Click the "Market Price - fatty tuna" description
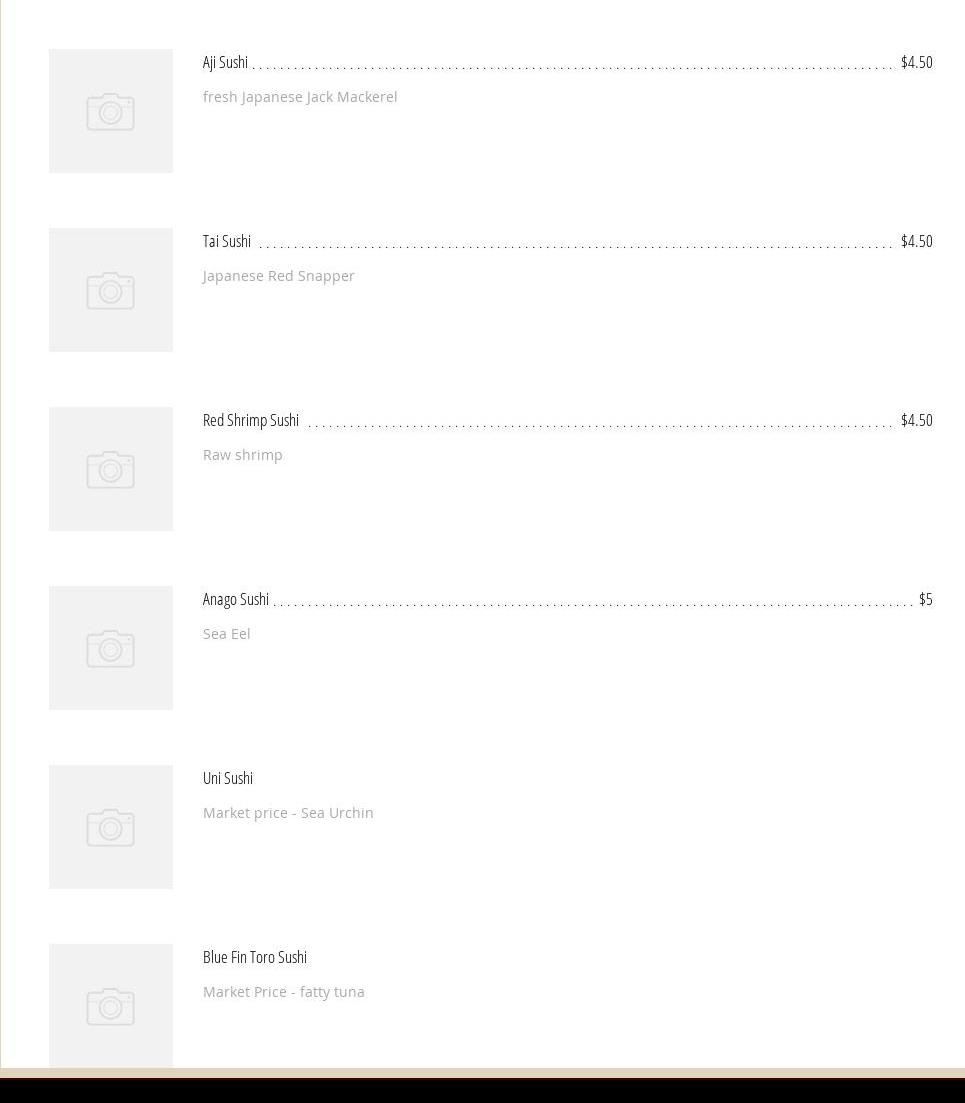Screen dimensions: 965x1103 point(284,992)
